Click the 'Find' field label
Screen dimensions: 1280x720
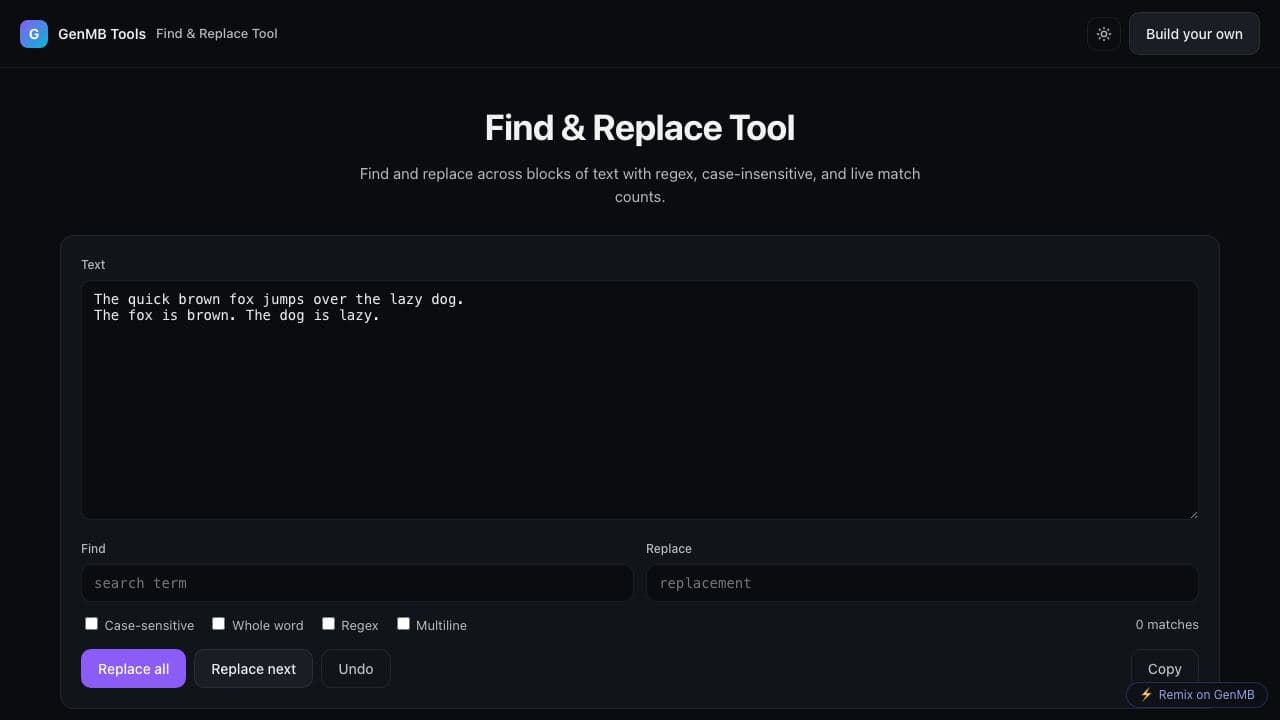(x=93, y=549)
